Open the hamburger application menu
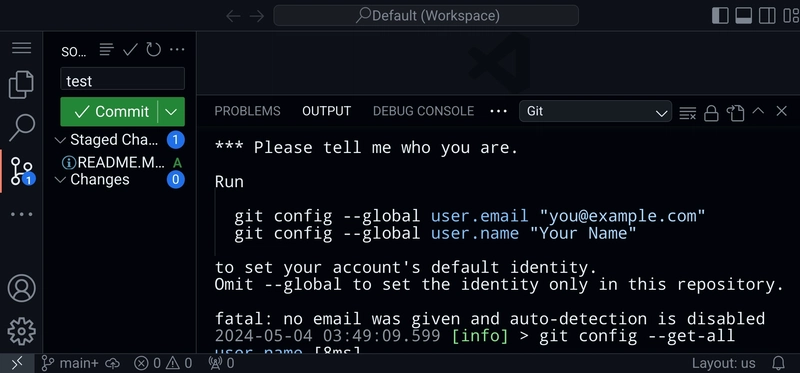Viewport: 800px width, 373px height. coord(21,48)
